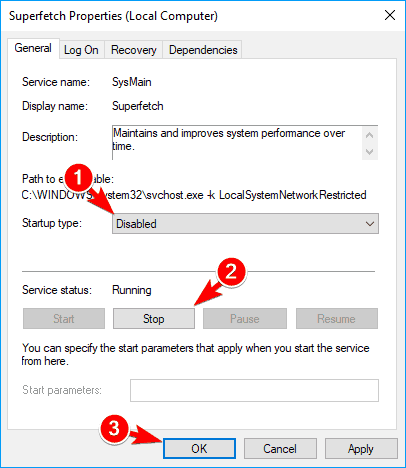The image size is (406, 468).
Task: Stop the Superfetch service
Action: 154,319
